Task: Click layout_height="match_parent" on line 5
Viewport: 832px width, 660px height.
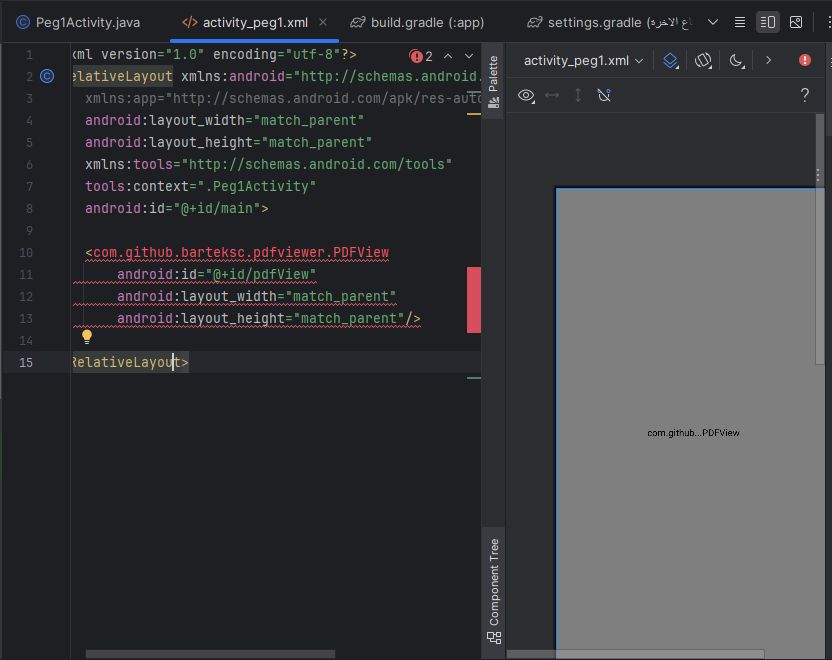Action: (228, 143)
